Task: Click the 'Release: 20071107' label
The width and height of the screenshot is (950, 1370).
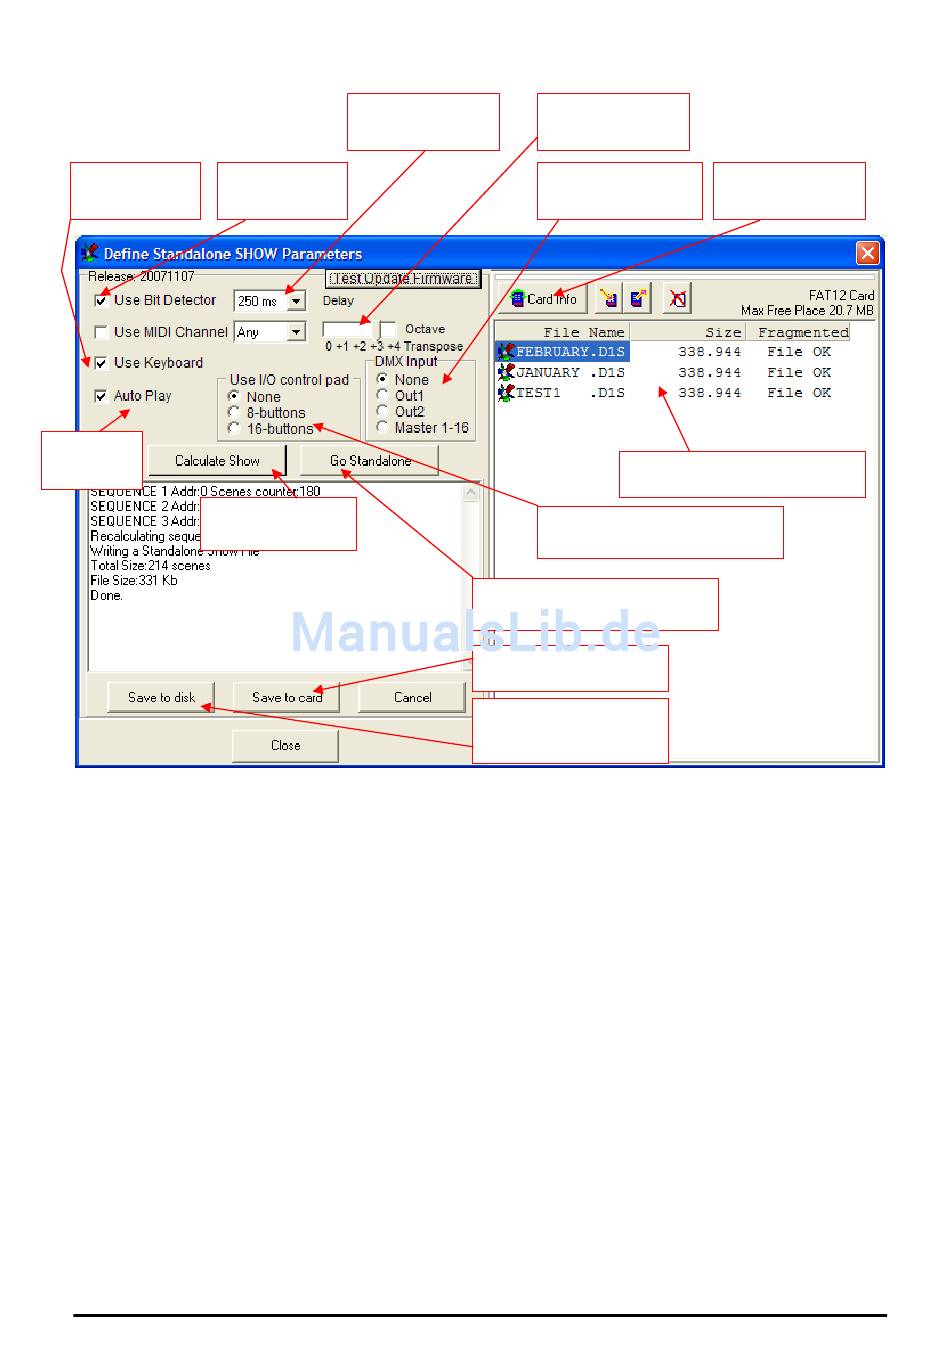Action: [x=141, y=276]
